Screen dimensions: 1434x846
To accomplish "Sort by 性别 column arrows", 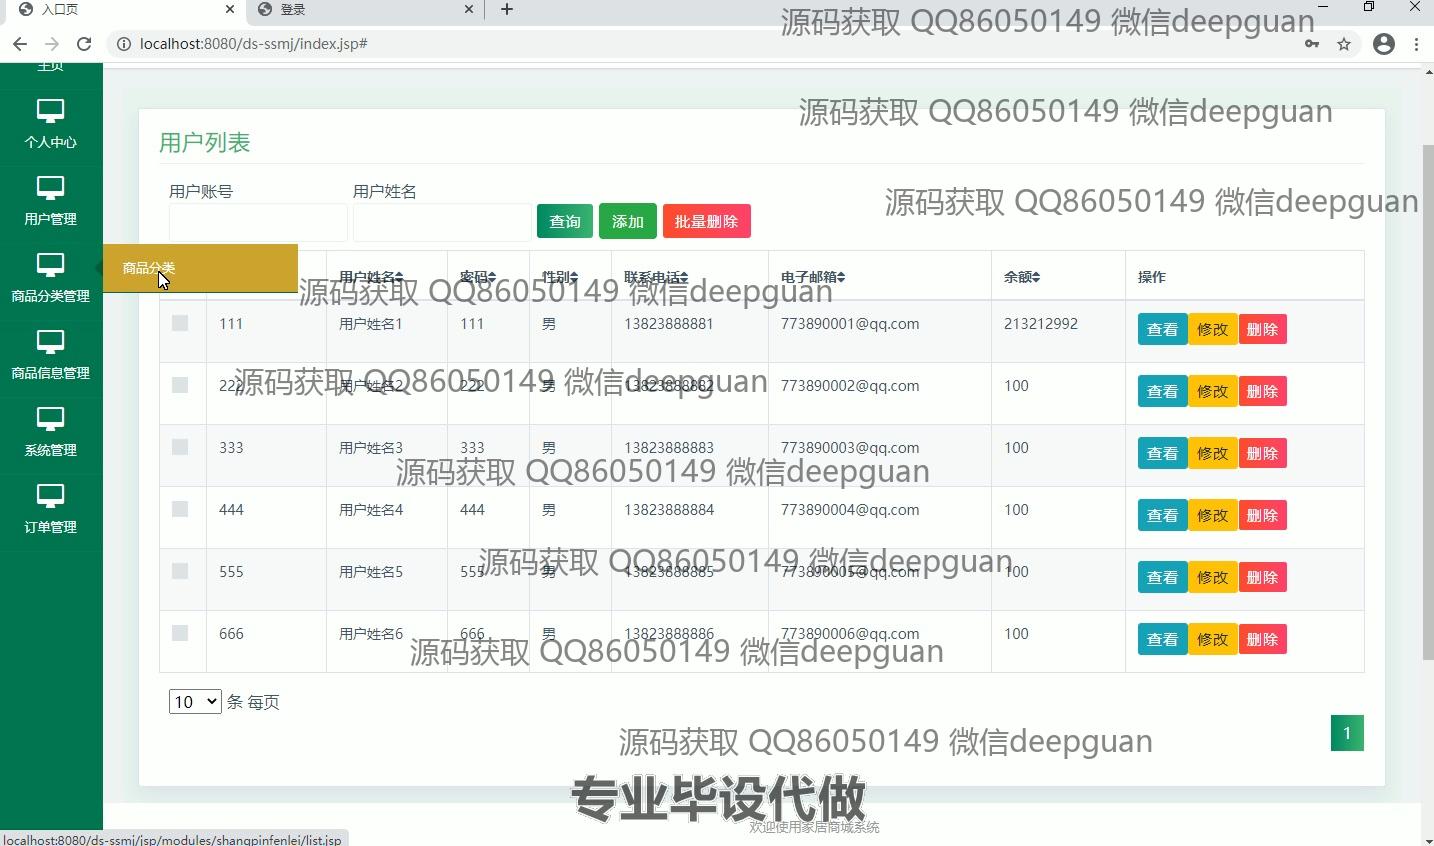I will pos(574,277).
